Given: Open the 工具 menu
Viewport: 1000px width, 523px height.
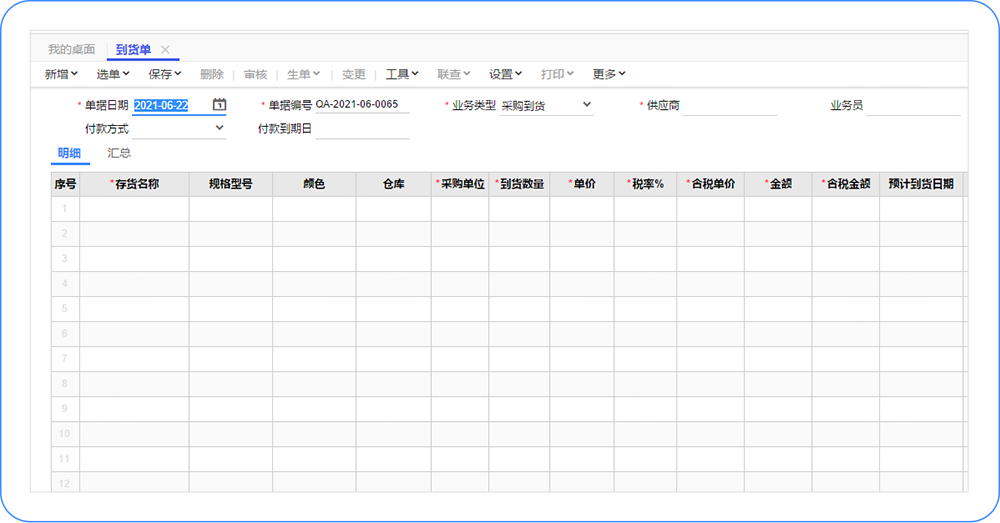Looking at the screenshot, I should [x=402, y=74].
